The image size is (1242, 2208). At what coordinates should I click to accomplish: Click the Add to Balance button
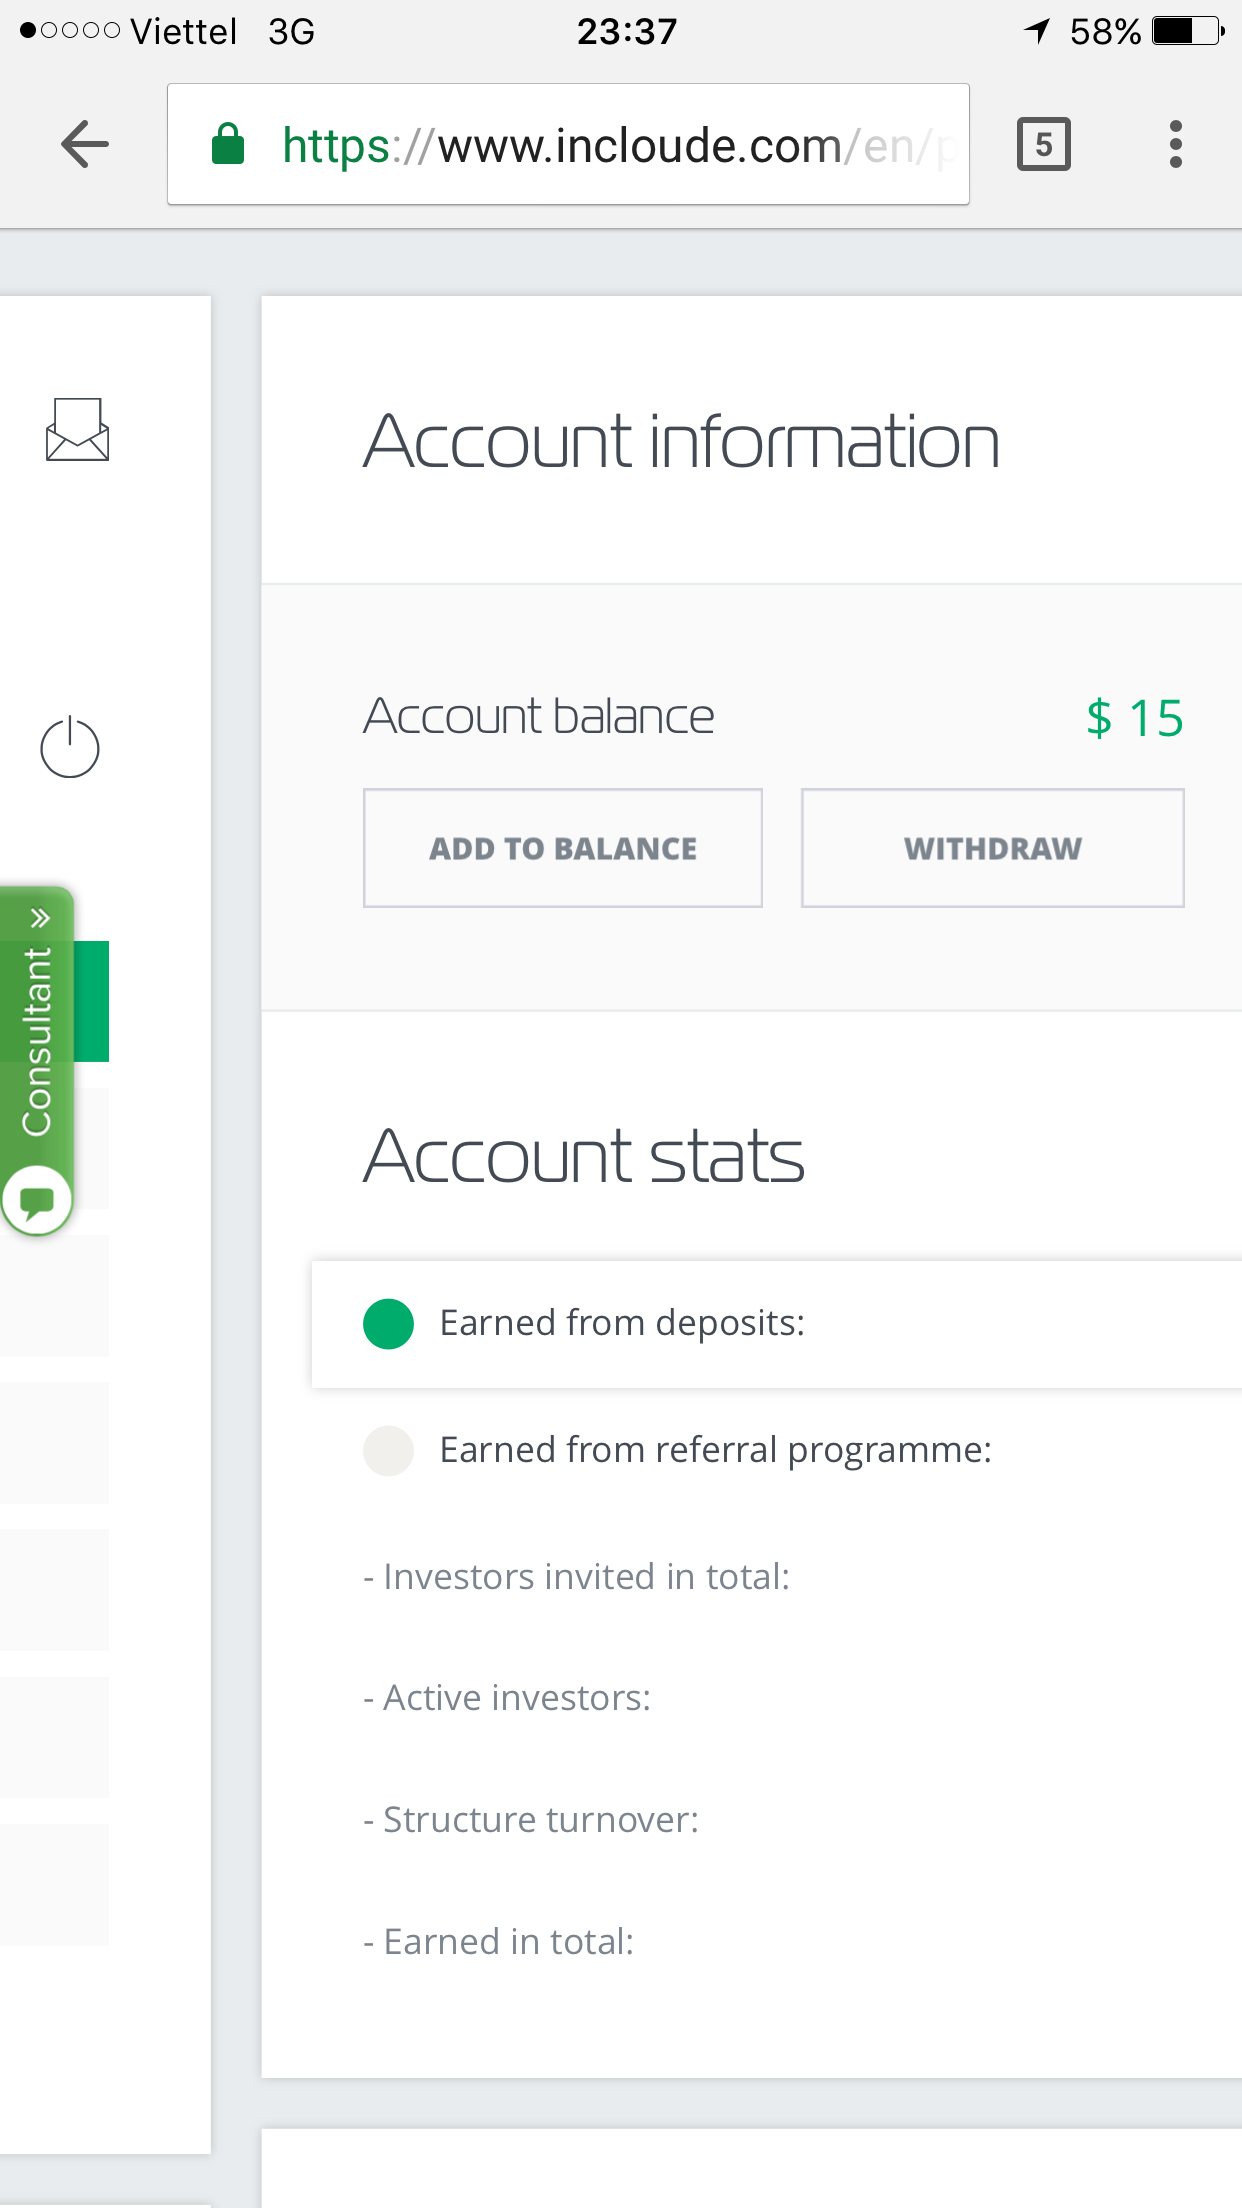point(563,848)
